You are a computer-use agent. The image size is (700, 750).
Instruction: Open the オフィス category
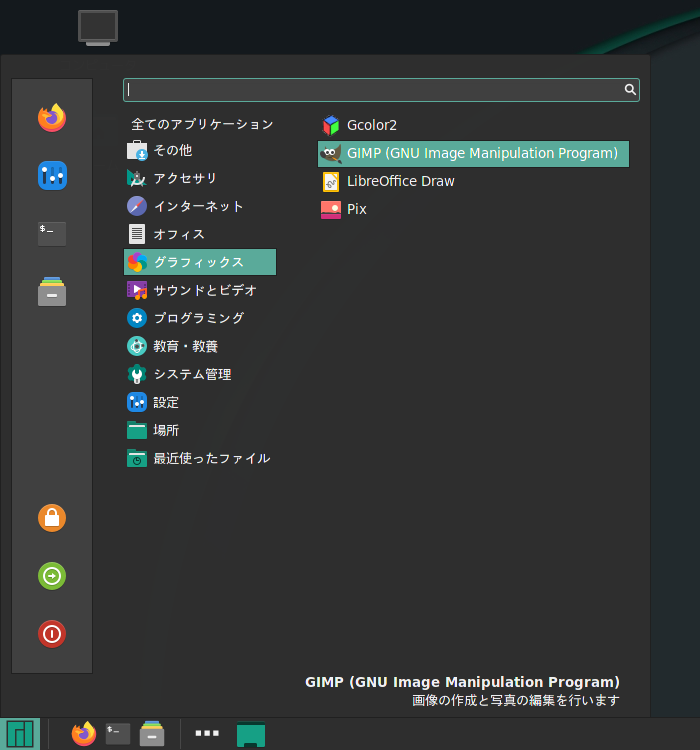200,234
